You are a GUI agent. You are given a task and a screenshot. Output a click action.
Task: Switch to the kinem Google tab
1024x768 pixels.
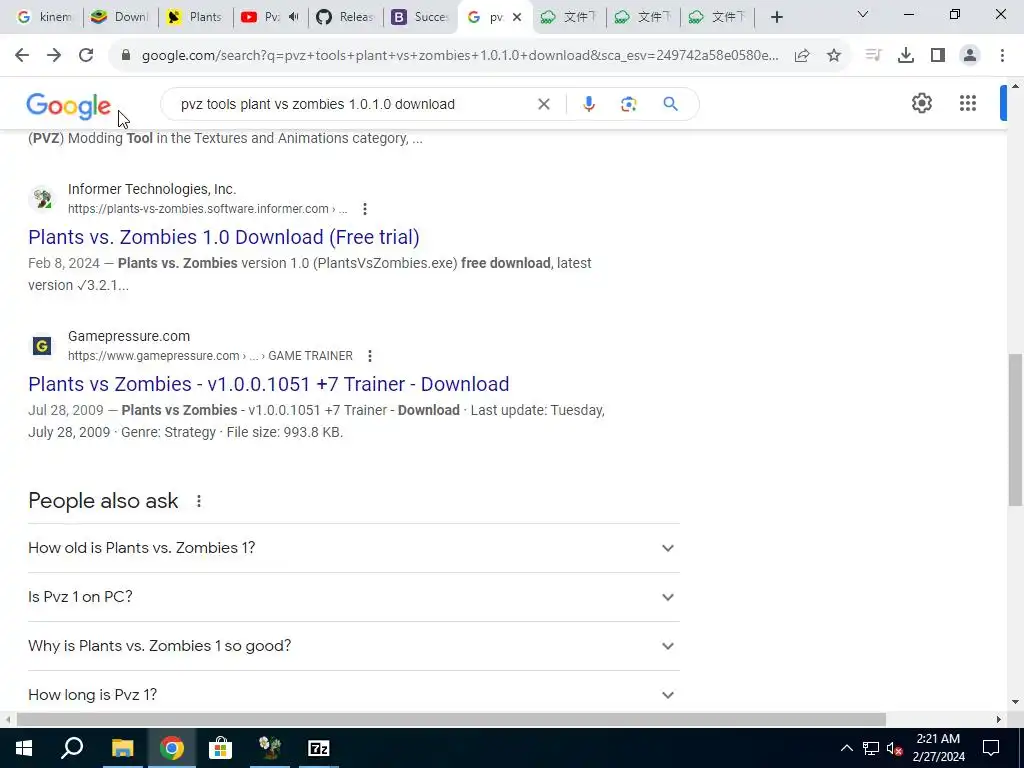click(x=44, y=17)
